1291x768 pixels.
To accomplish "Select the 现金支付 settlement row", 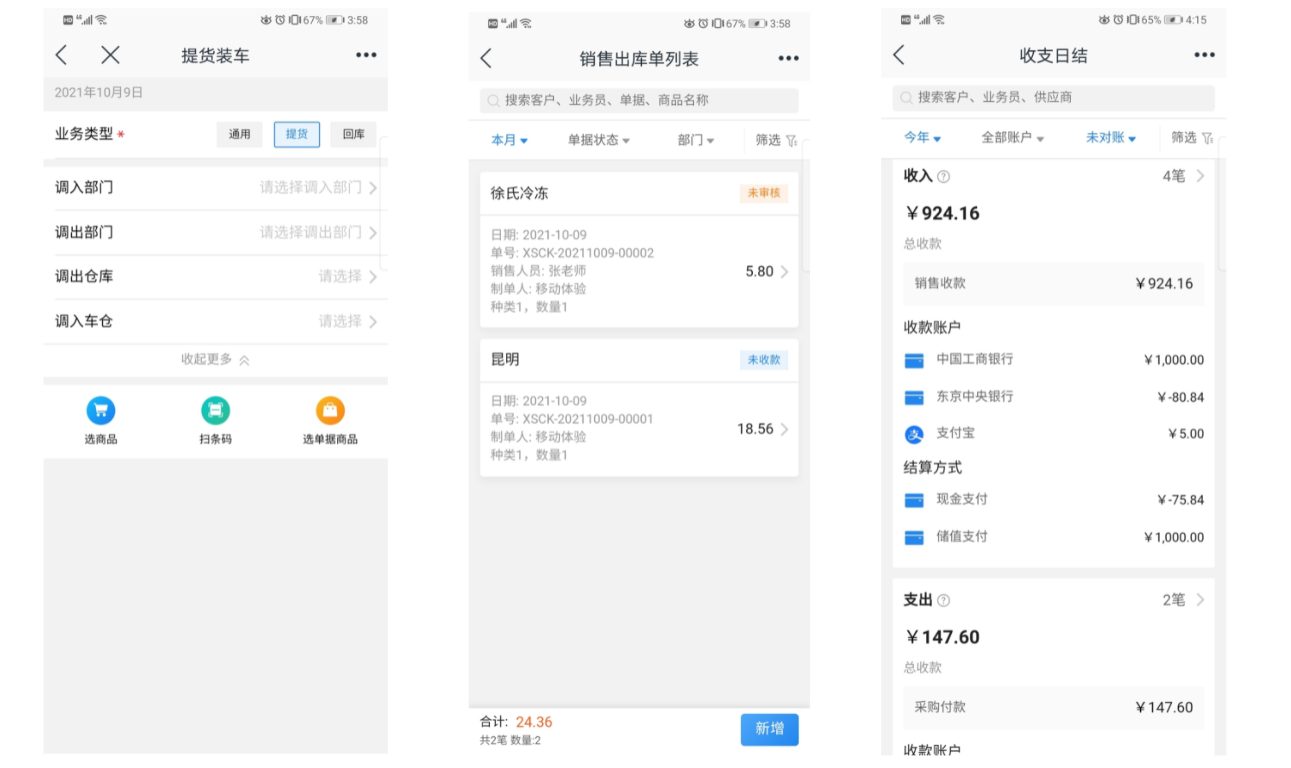I will click(x=1053, y=500).
